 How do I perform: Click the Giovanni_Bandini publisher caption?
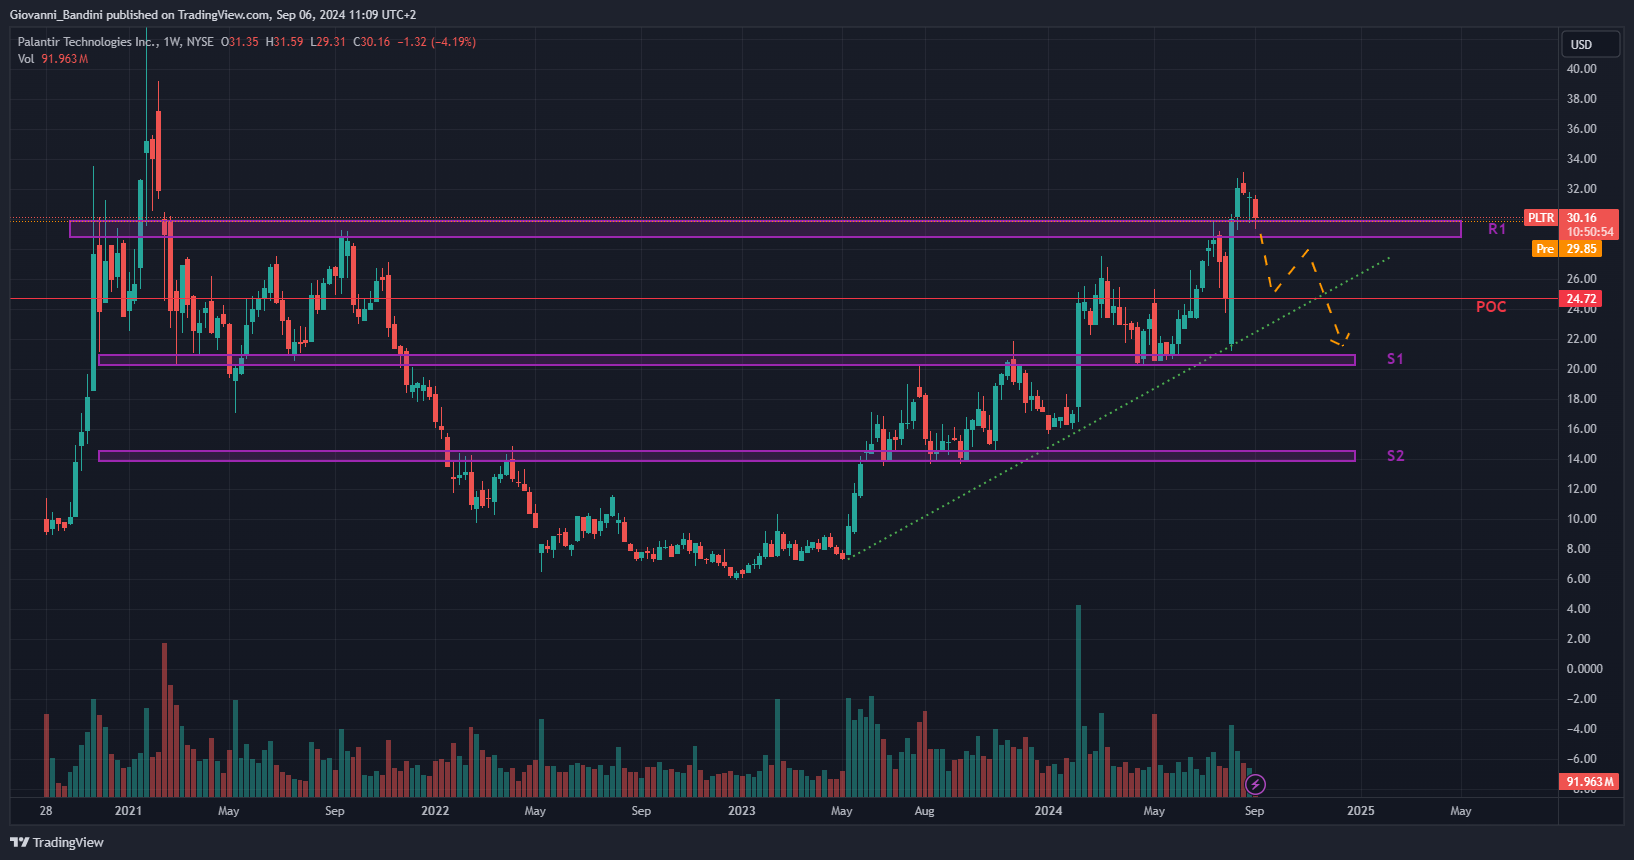tap(213, 15)
